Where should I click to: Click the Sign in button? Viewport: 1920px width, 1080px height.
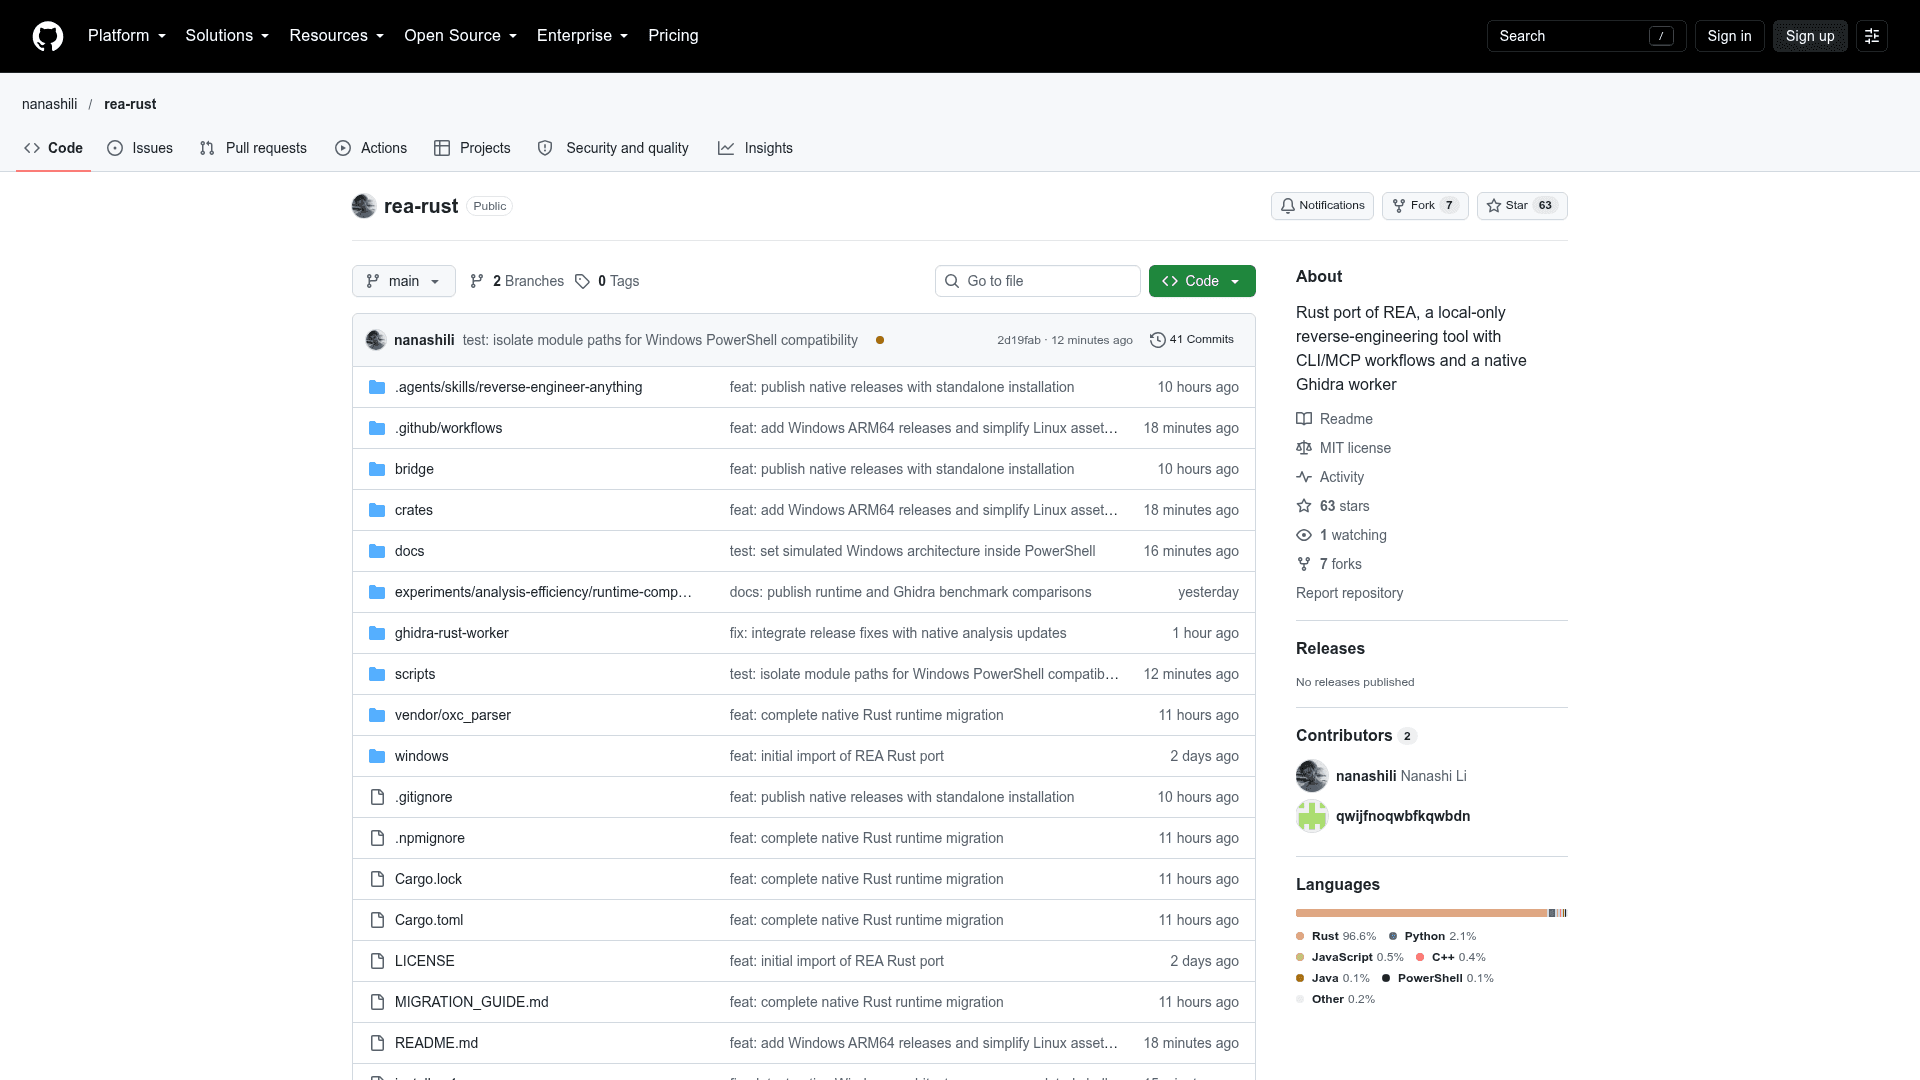tap(1729, 36)
